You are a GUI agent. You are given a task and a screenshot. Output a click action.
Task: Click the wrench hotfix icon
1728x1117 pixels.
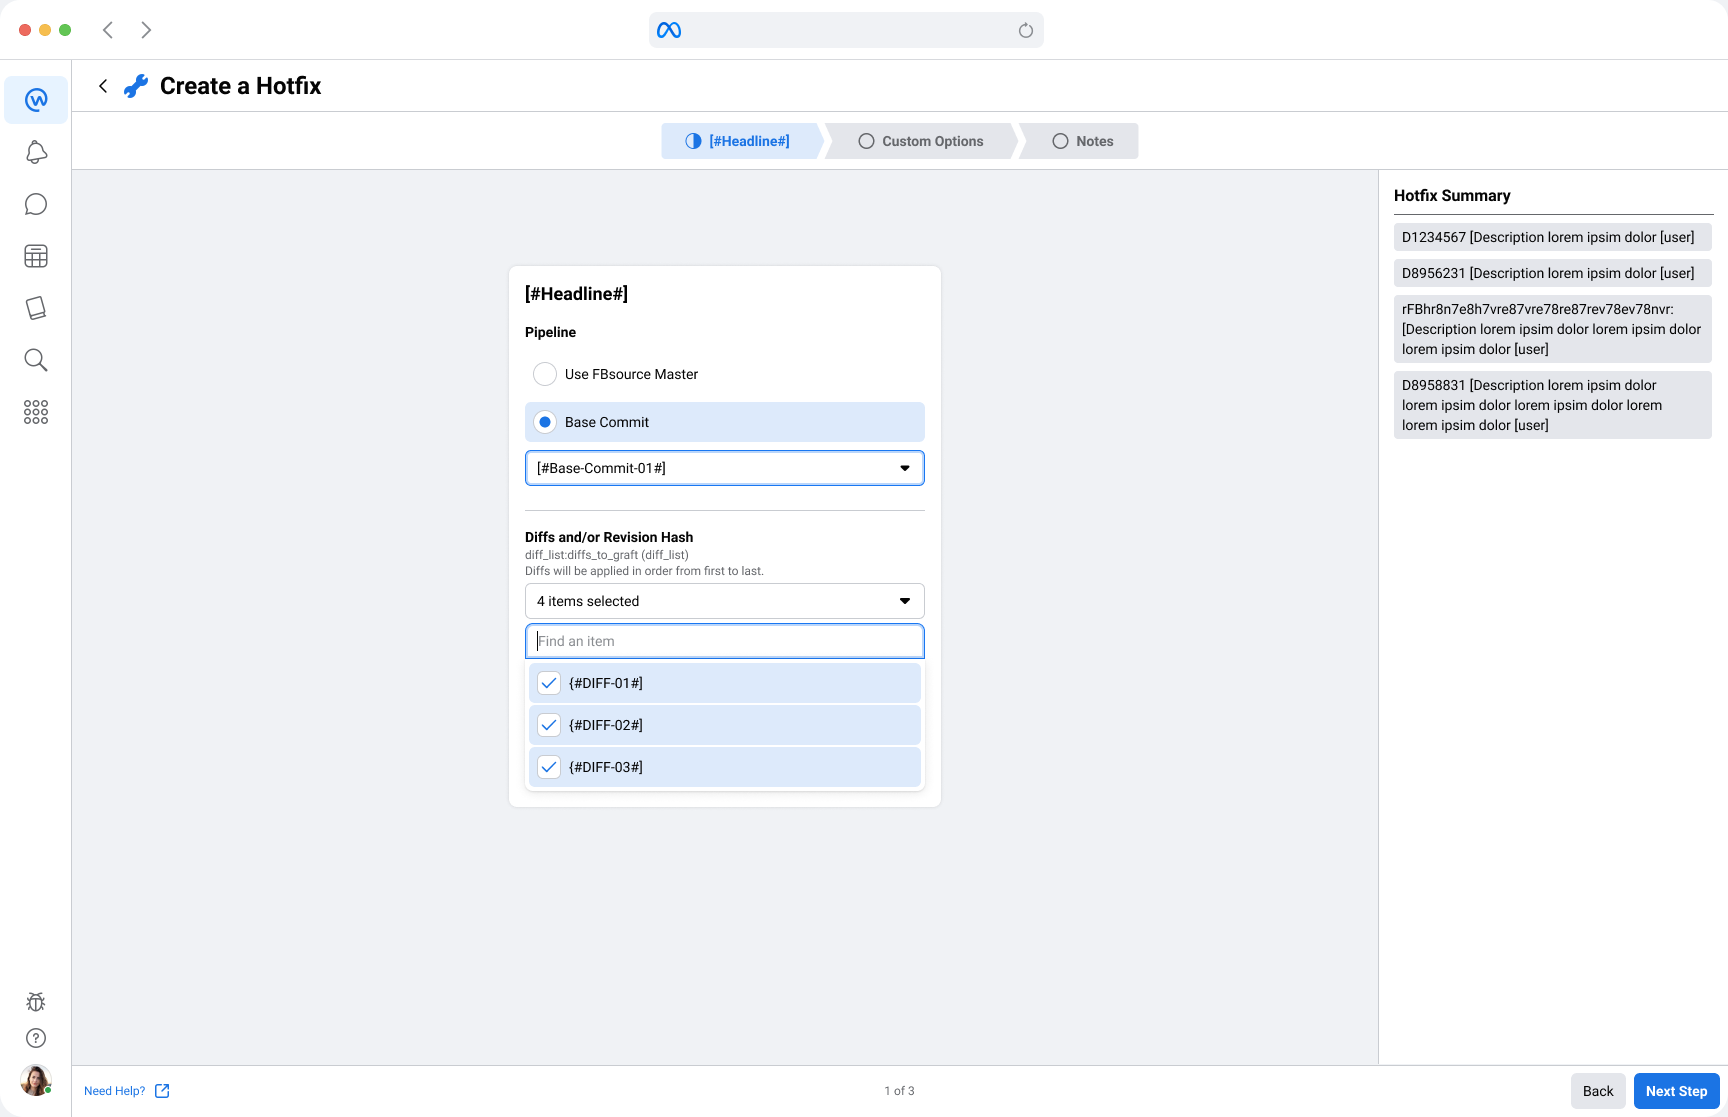pyautogui.click(x=136, y=86)
